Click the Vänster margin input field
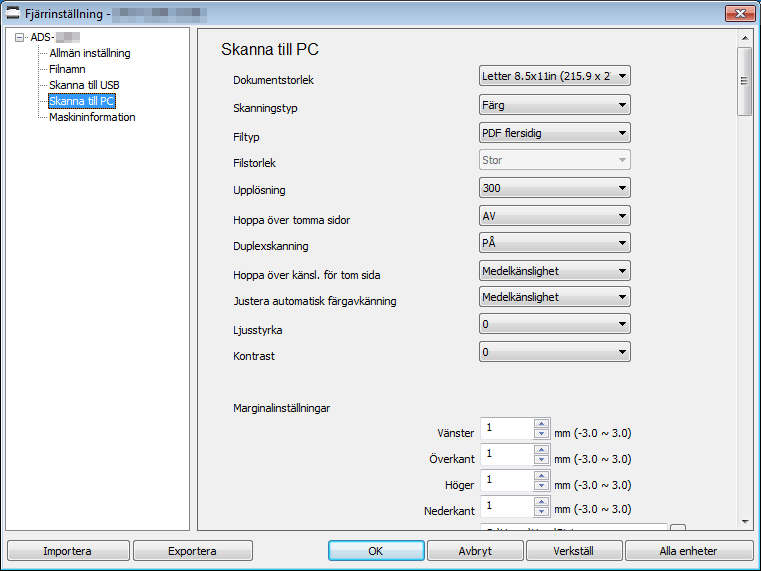This screenshot has width=761, height=571. pos(507,428)
